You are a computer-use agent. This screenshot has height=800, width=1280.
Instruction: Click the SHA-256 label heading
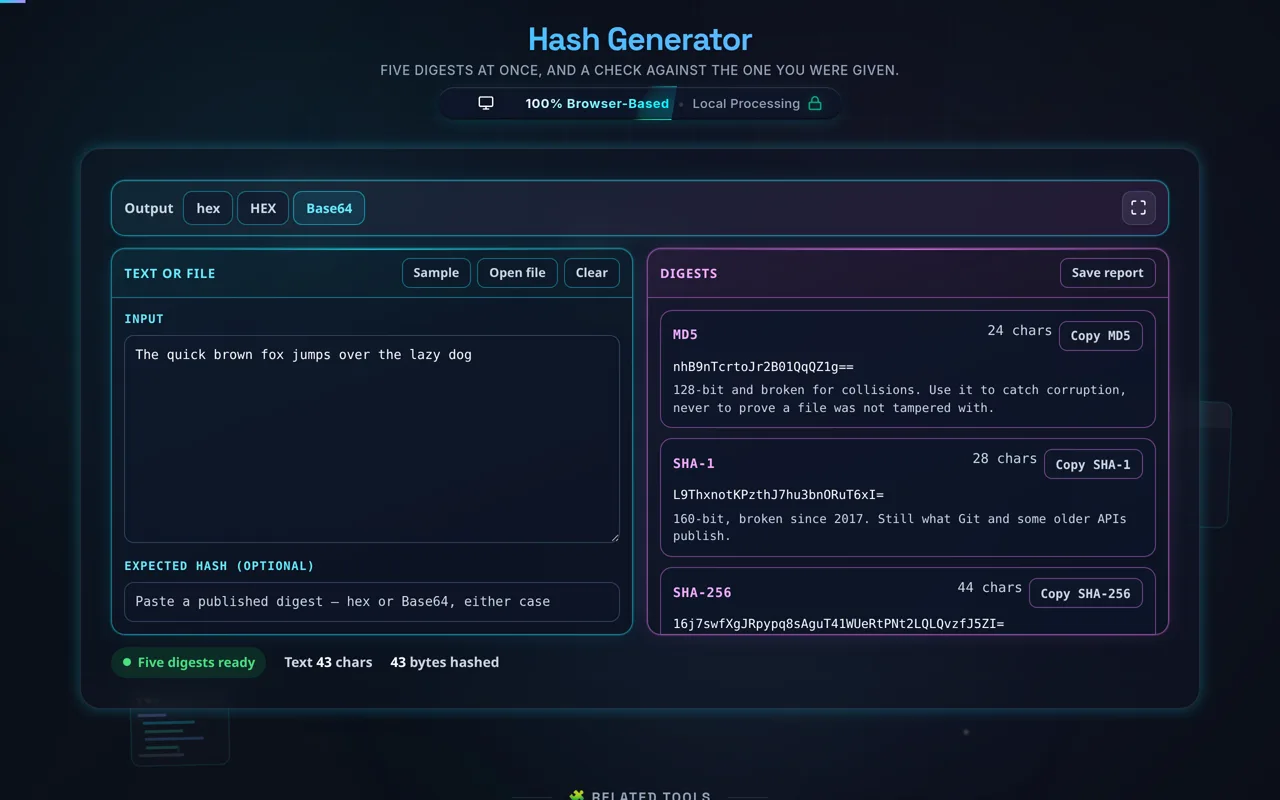(702, 592)
